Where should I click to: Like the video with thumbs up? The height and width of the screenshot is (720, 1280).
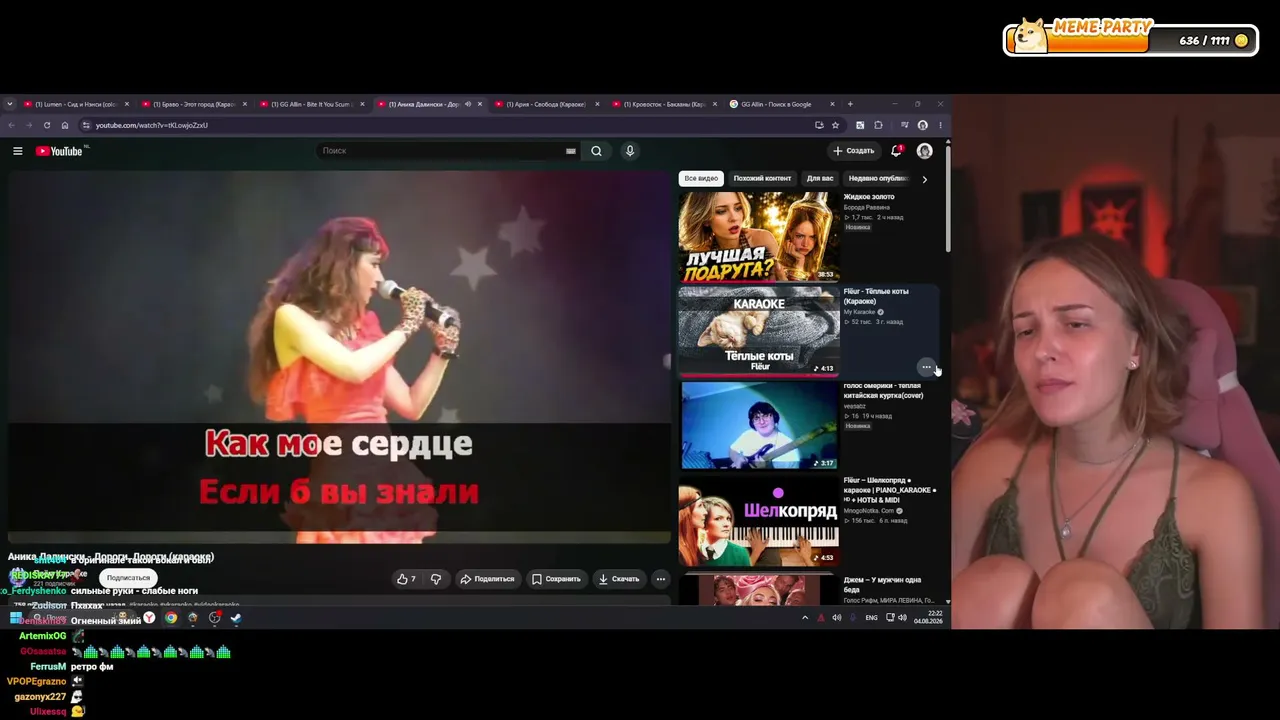point(406,579)
